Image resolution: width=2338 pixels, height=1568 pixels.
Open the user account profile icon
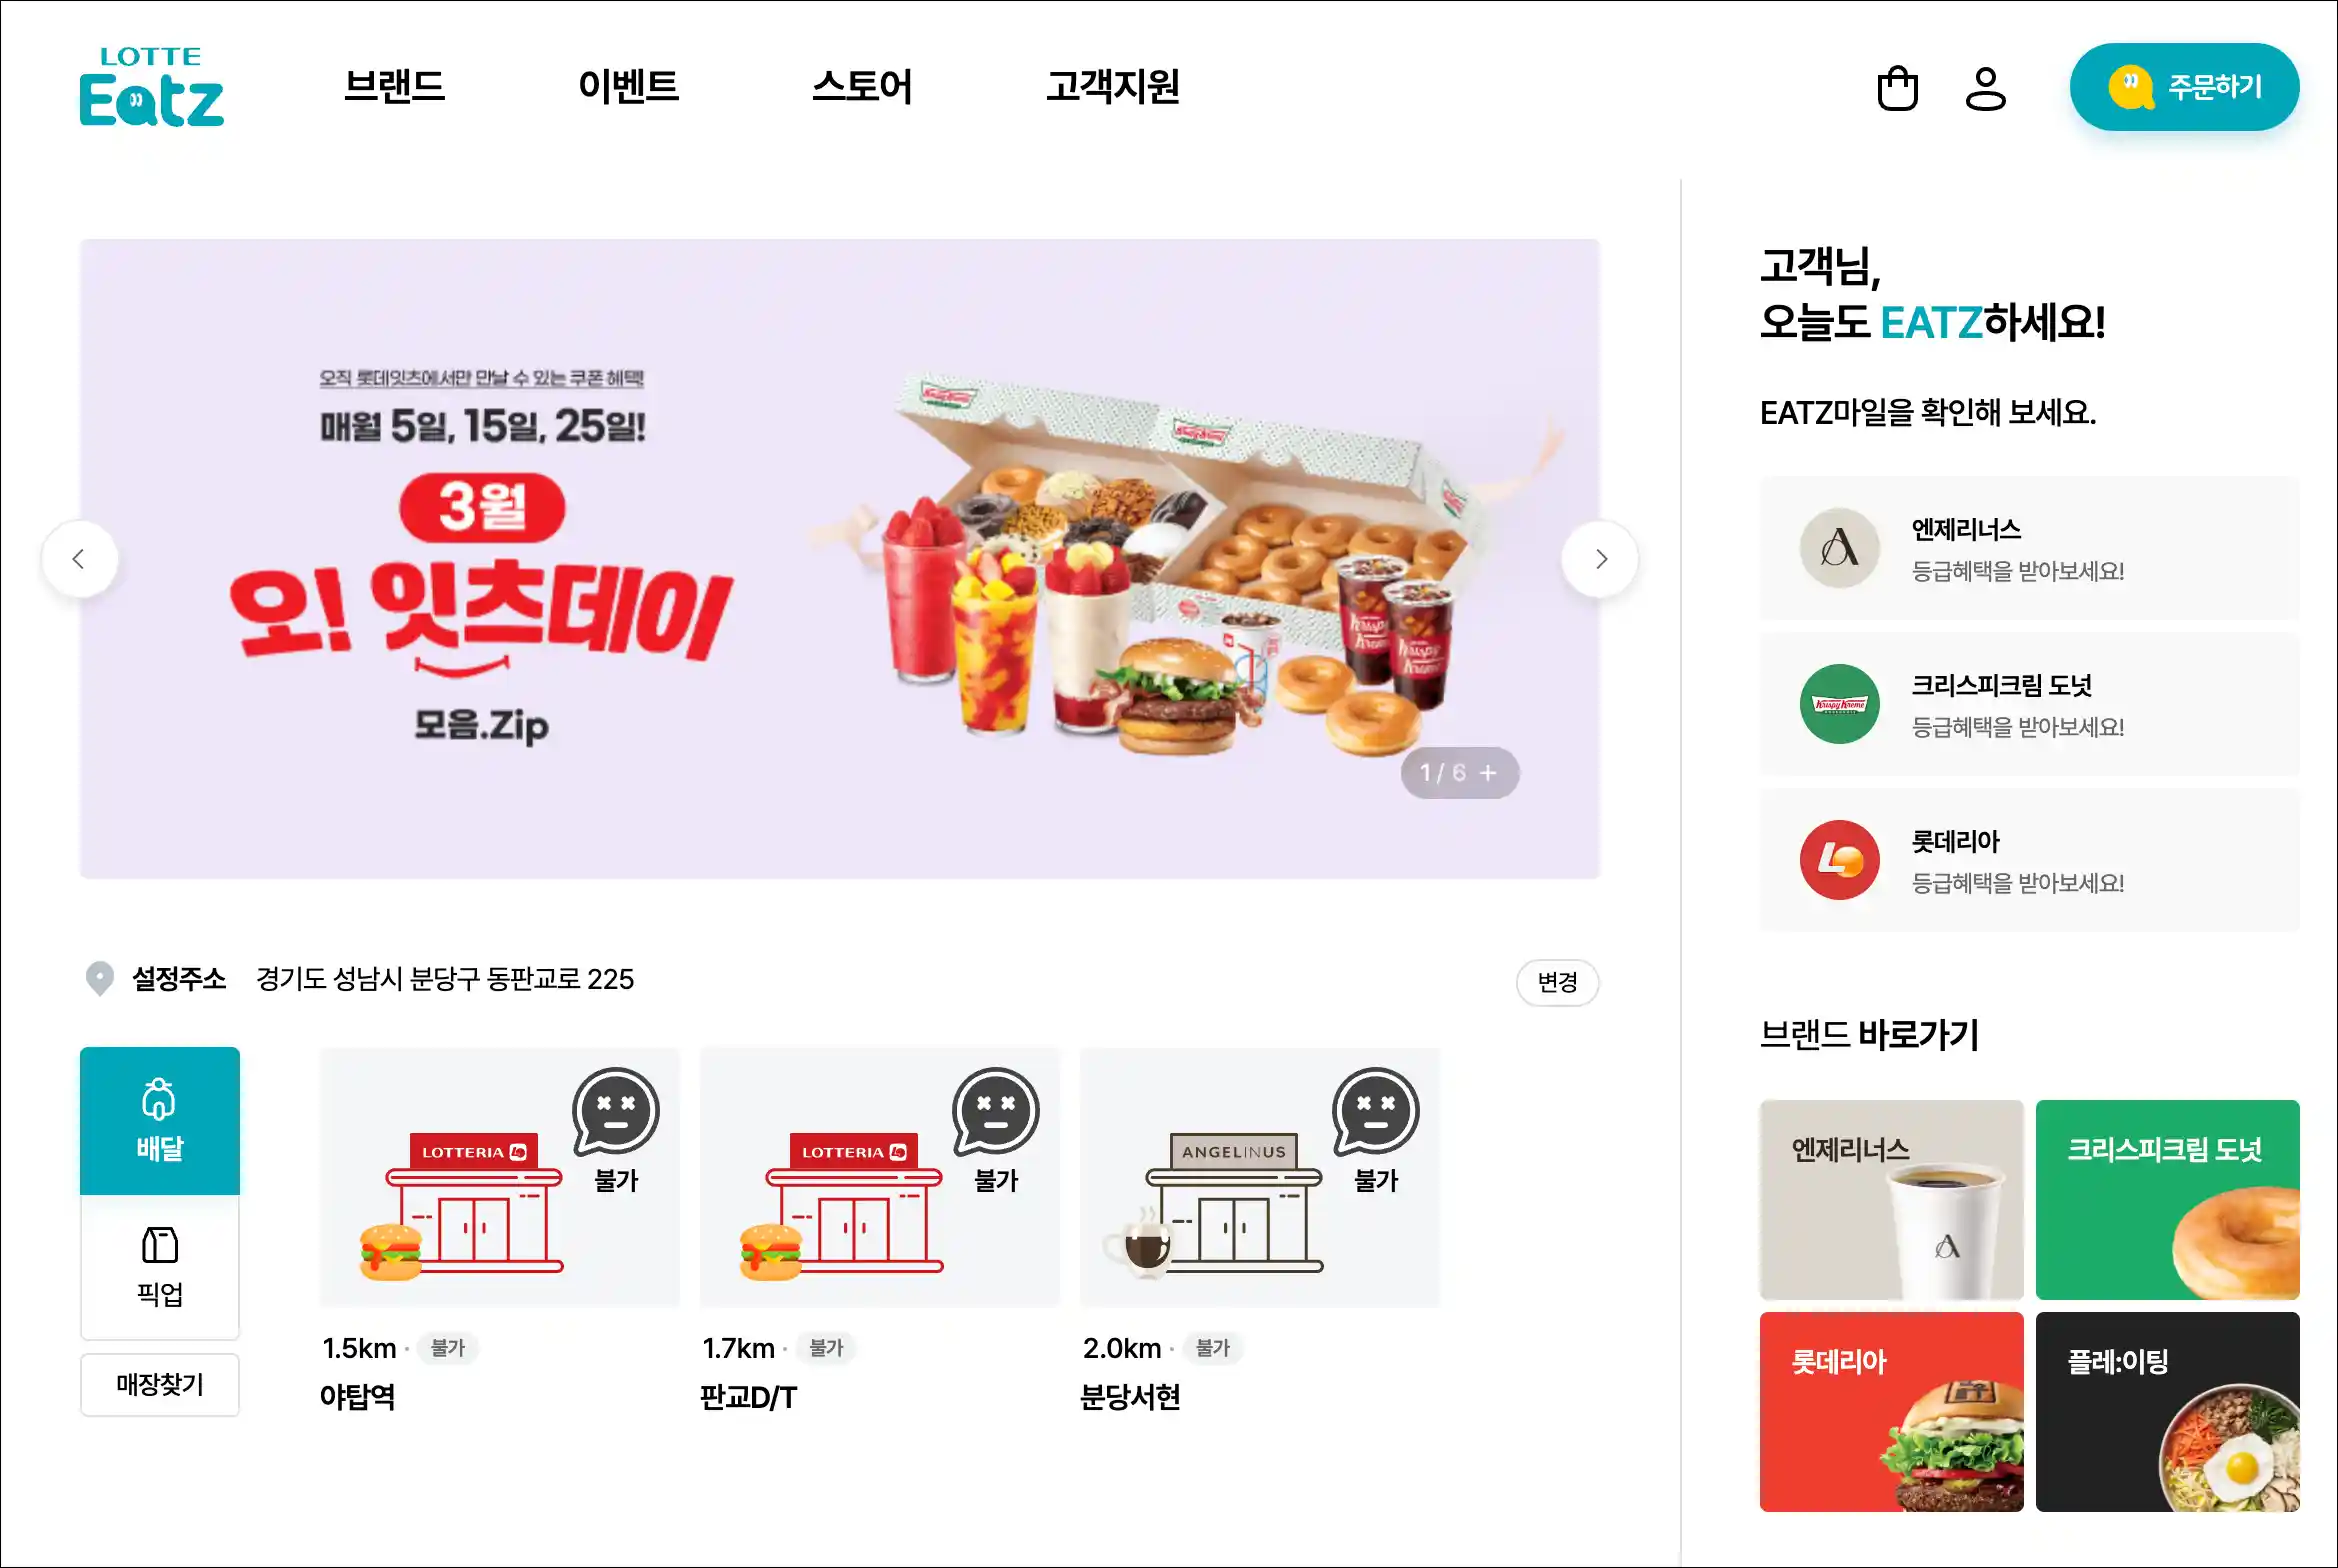(x=1985, y=88)
